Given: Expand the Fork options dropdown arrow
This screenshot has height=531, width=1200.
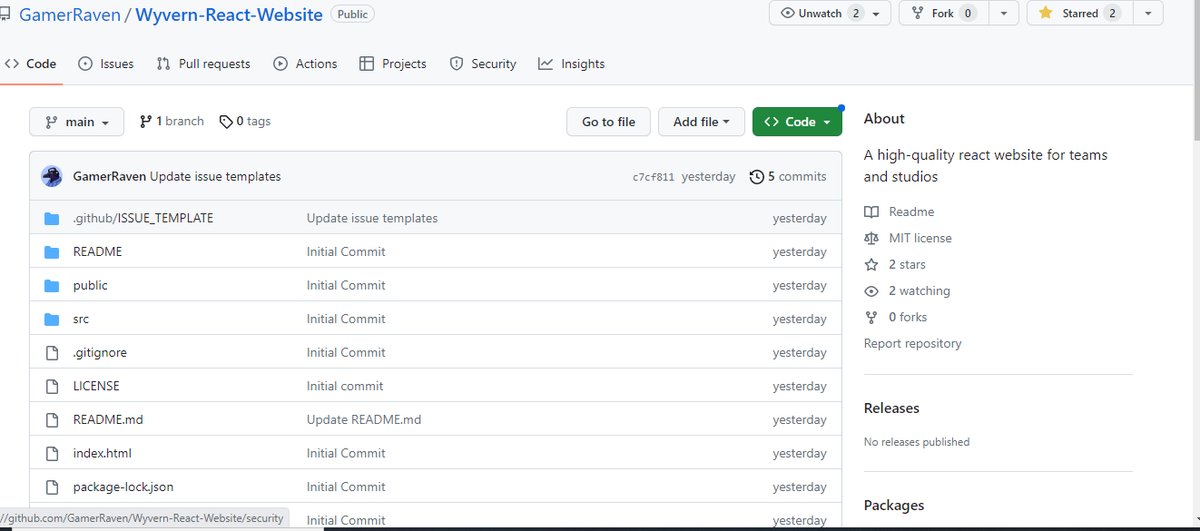Looking at the screenshot, I should click(1004, 14).
